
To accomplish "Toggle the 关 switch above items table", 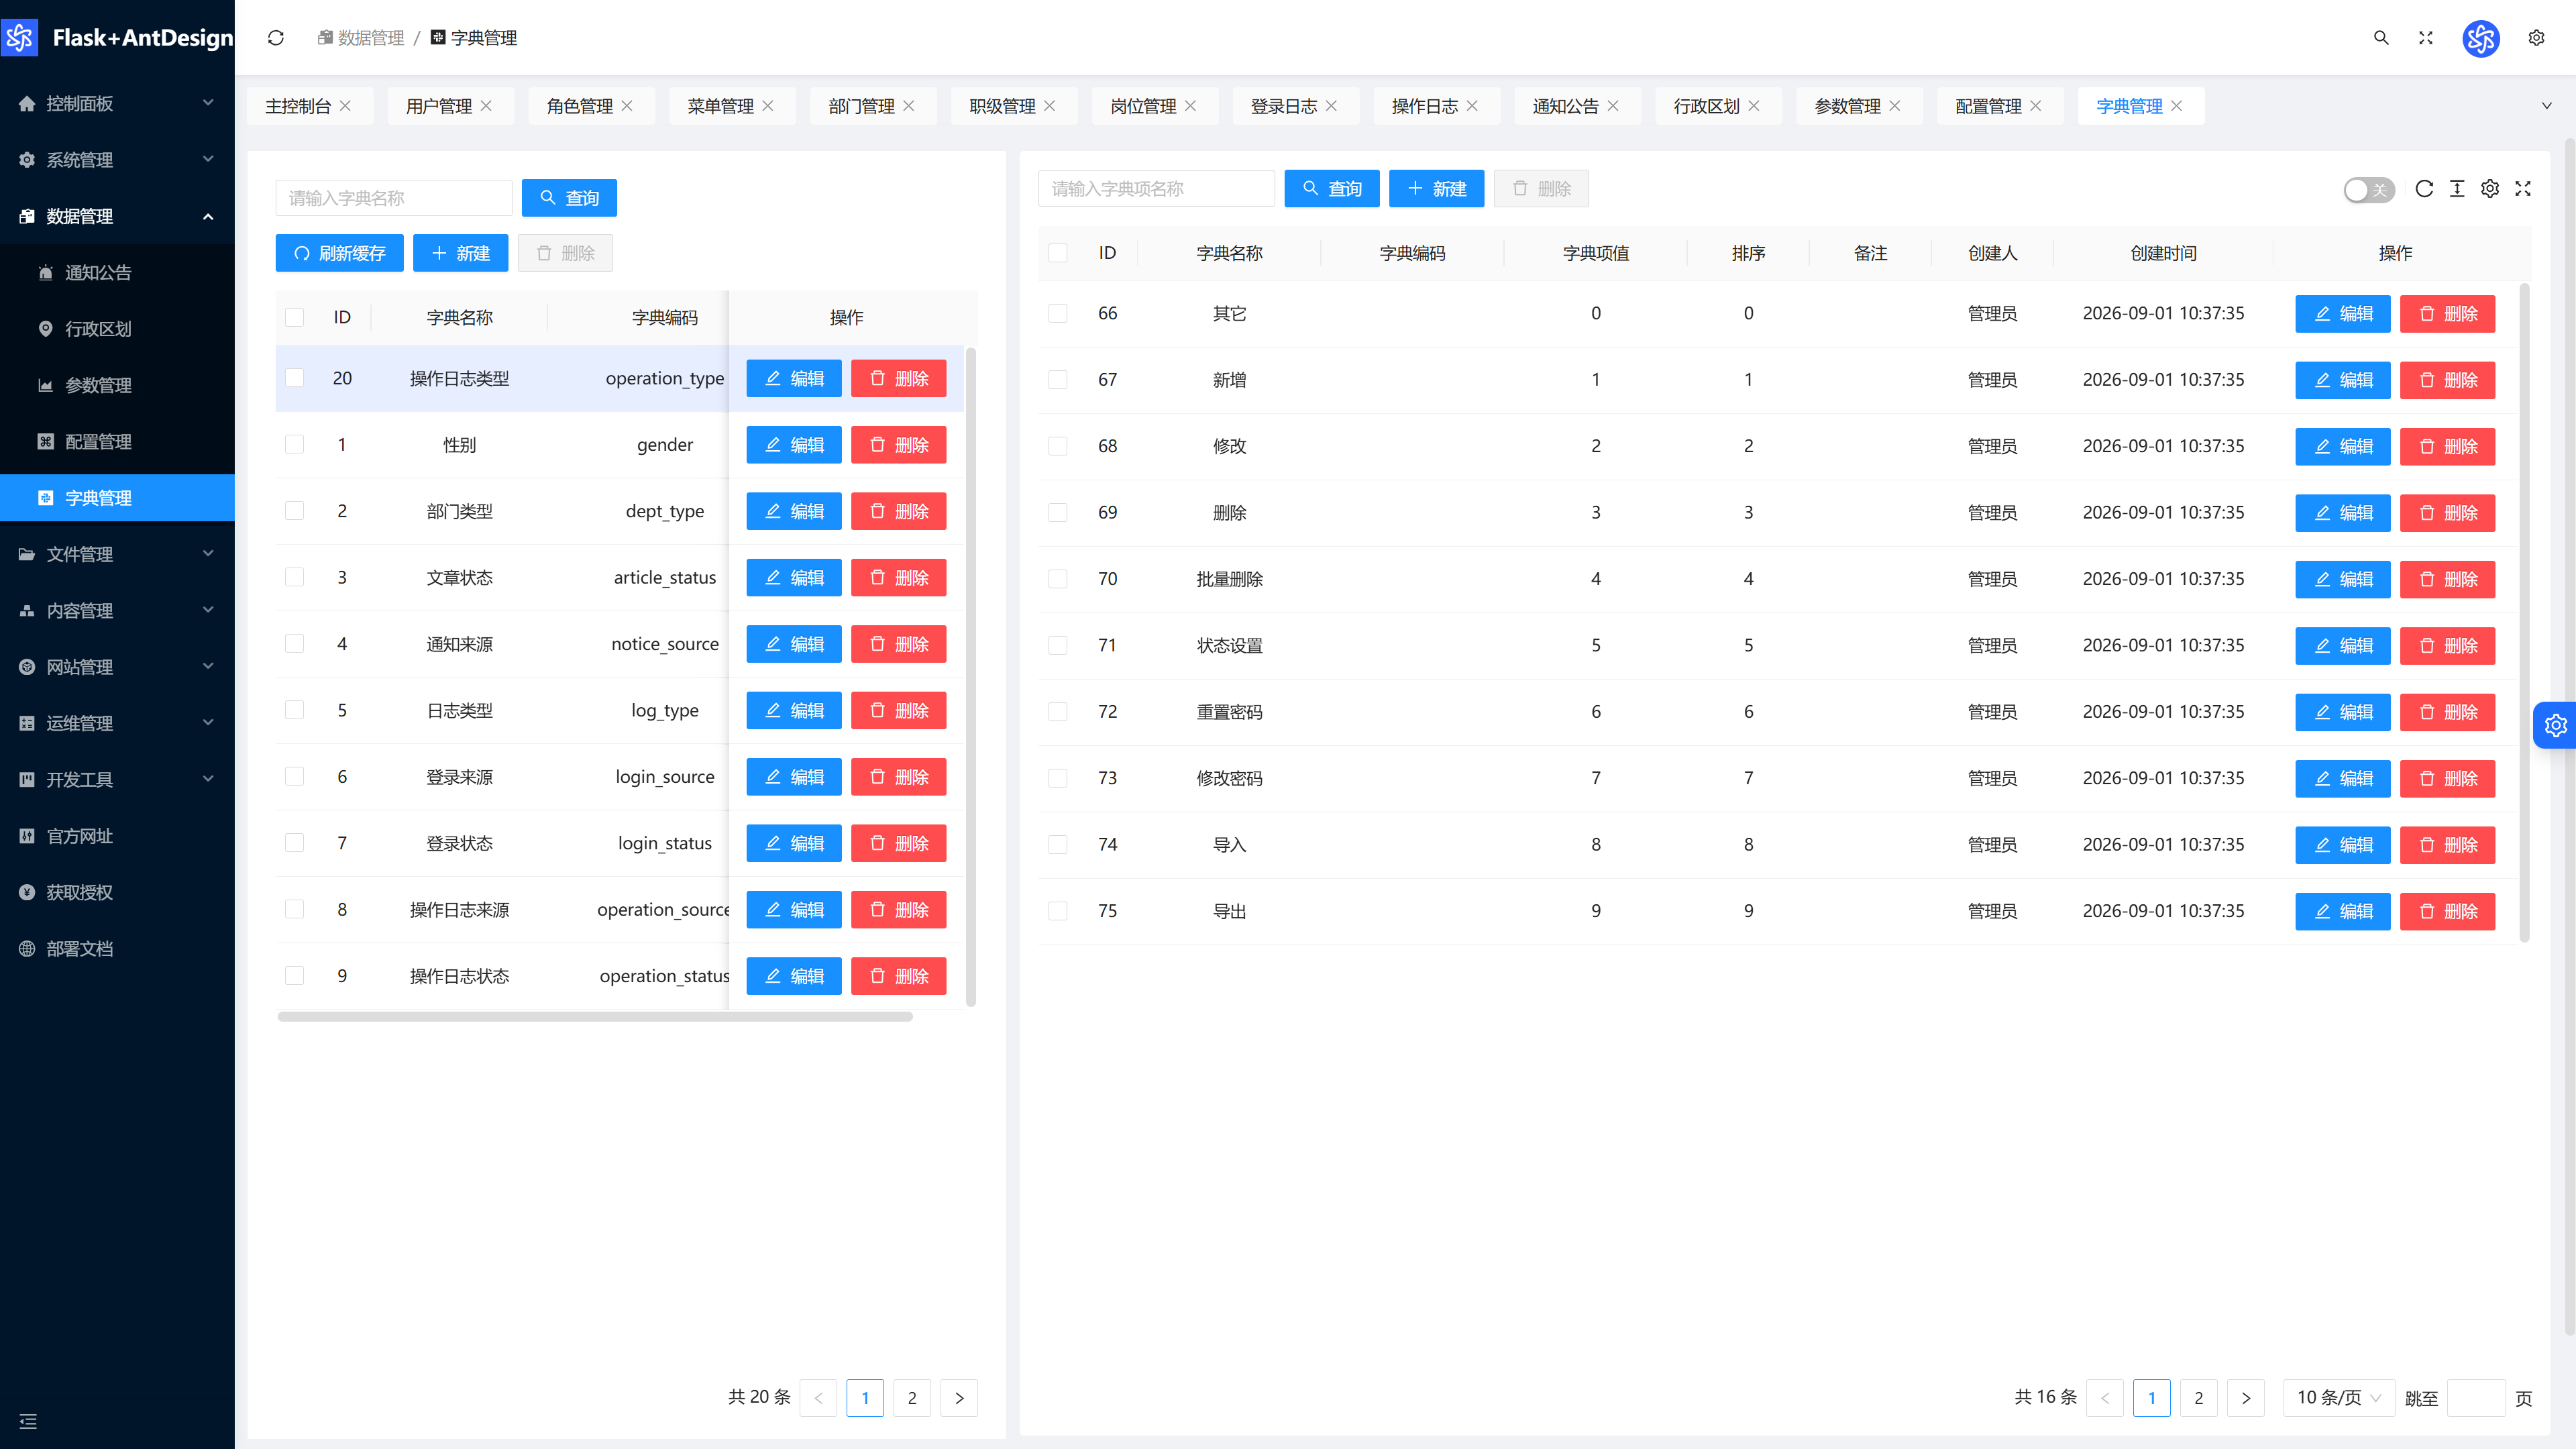I will (x=2368, y=190).
